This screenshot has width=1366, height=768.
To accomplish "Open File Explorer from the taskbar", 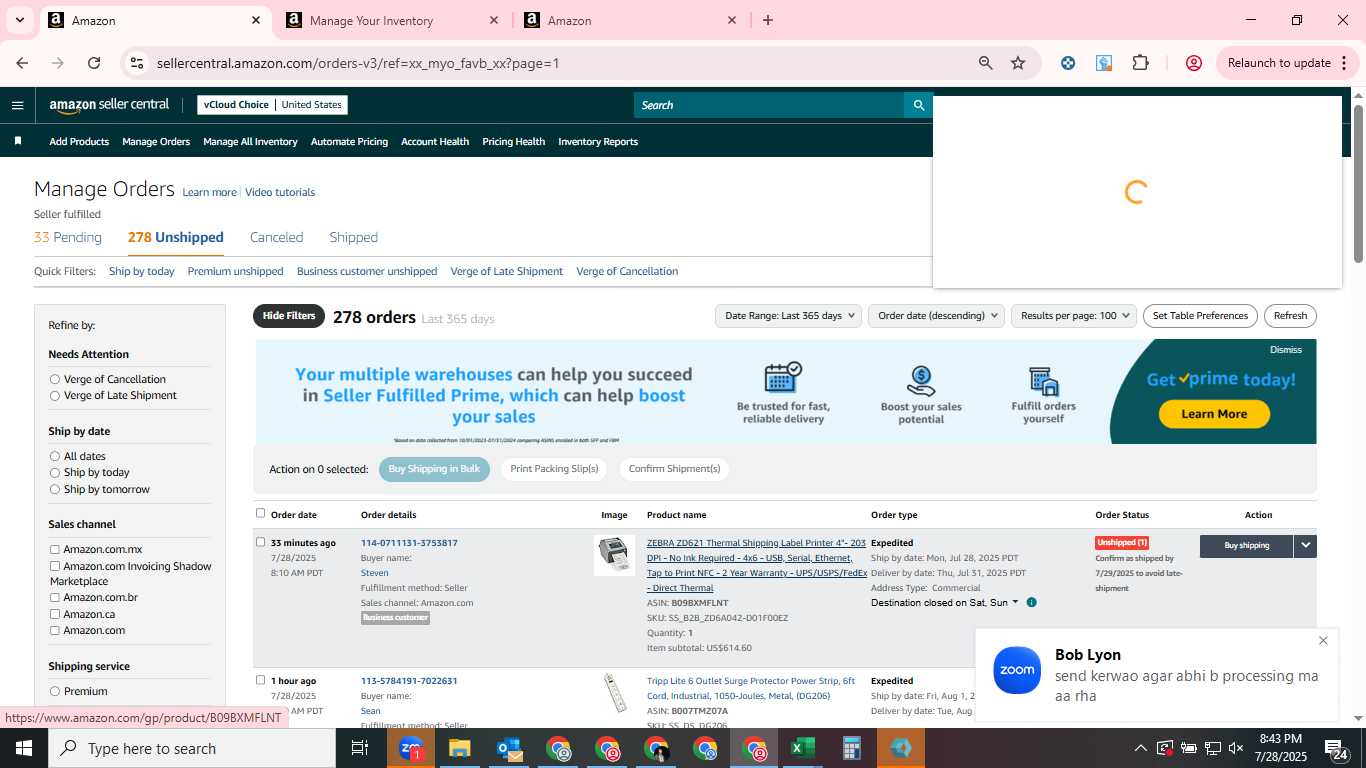I will 459,748.
